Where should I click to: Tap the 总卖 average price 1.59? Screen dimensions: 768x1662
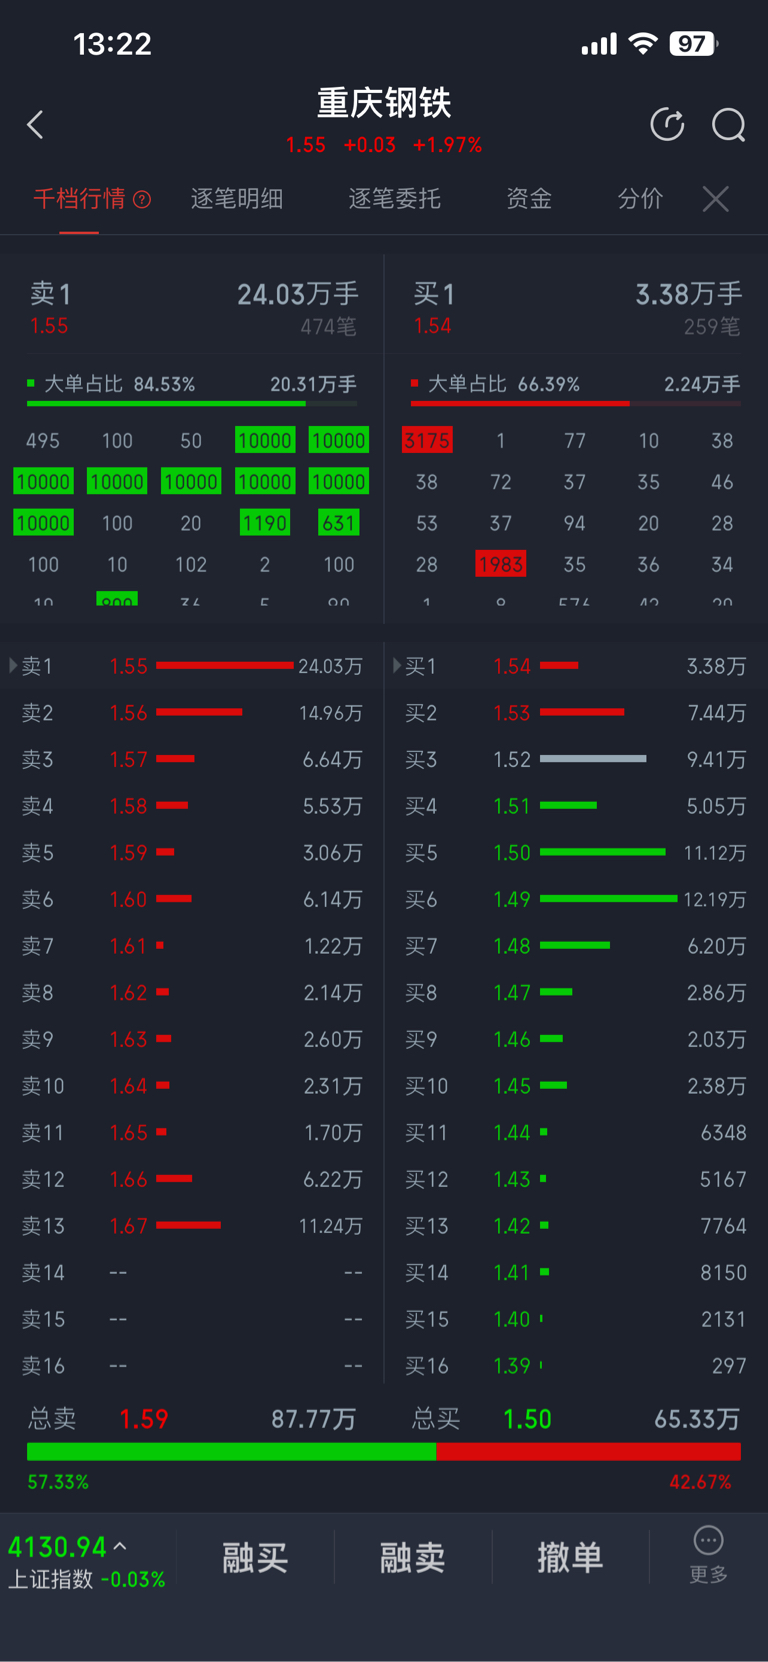coord(144,1419)
